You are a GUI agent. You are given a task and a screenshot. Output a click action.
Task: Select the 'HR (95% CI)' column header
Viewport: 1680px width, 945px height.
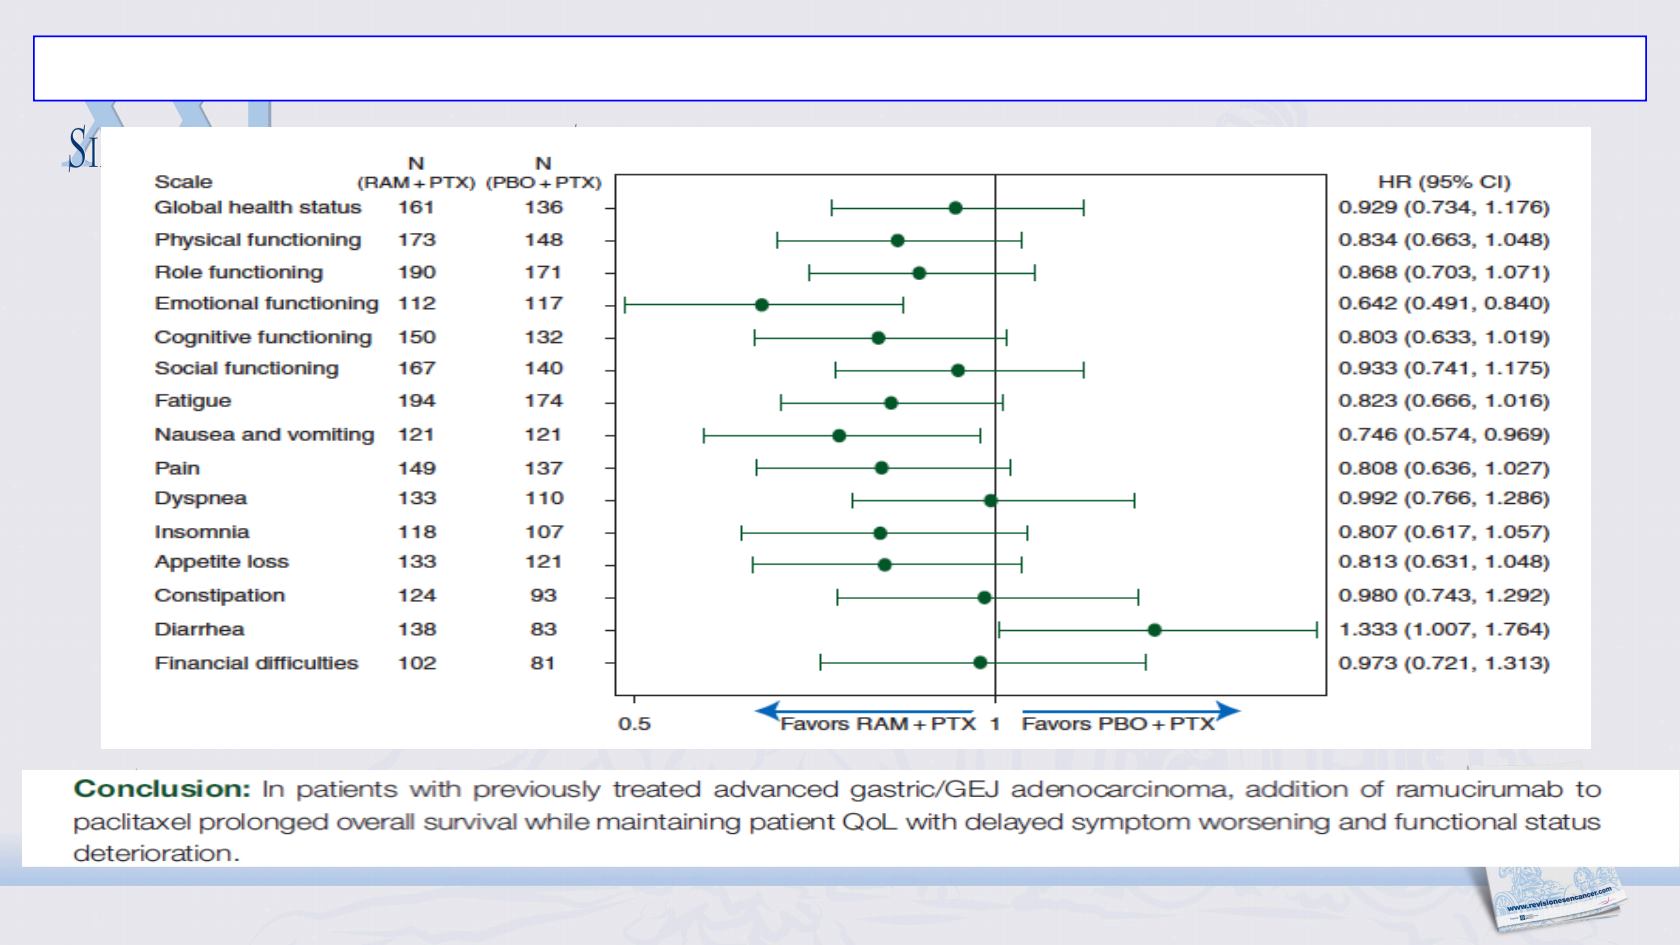[x=1444, y=182]
